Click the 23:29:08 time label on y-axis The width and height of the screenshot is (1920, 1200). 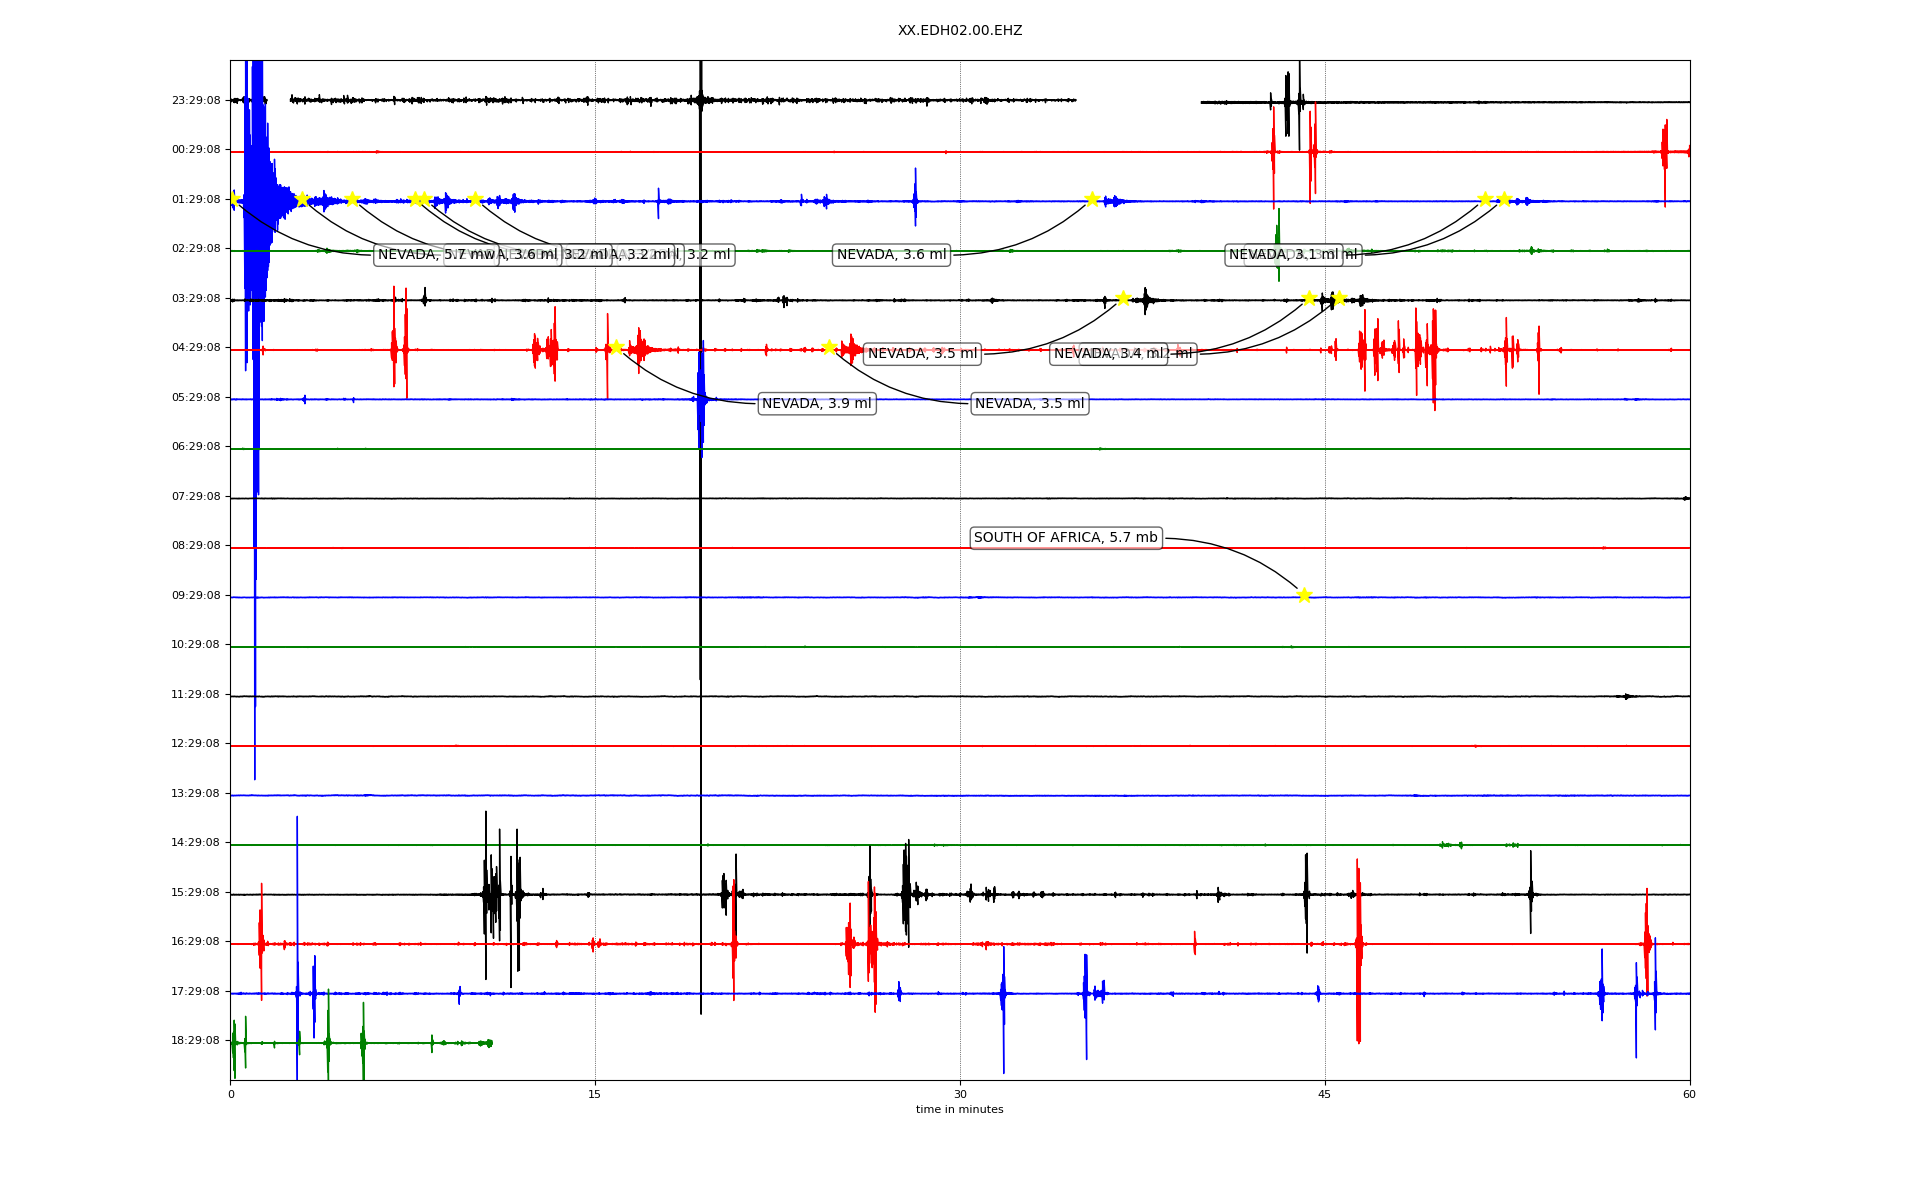tap(195, 100)
